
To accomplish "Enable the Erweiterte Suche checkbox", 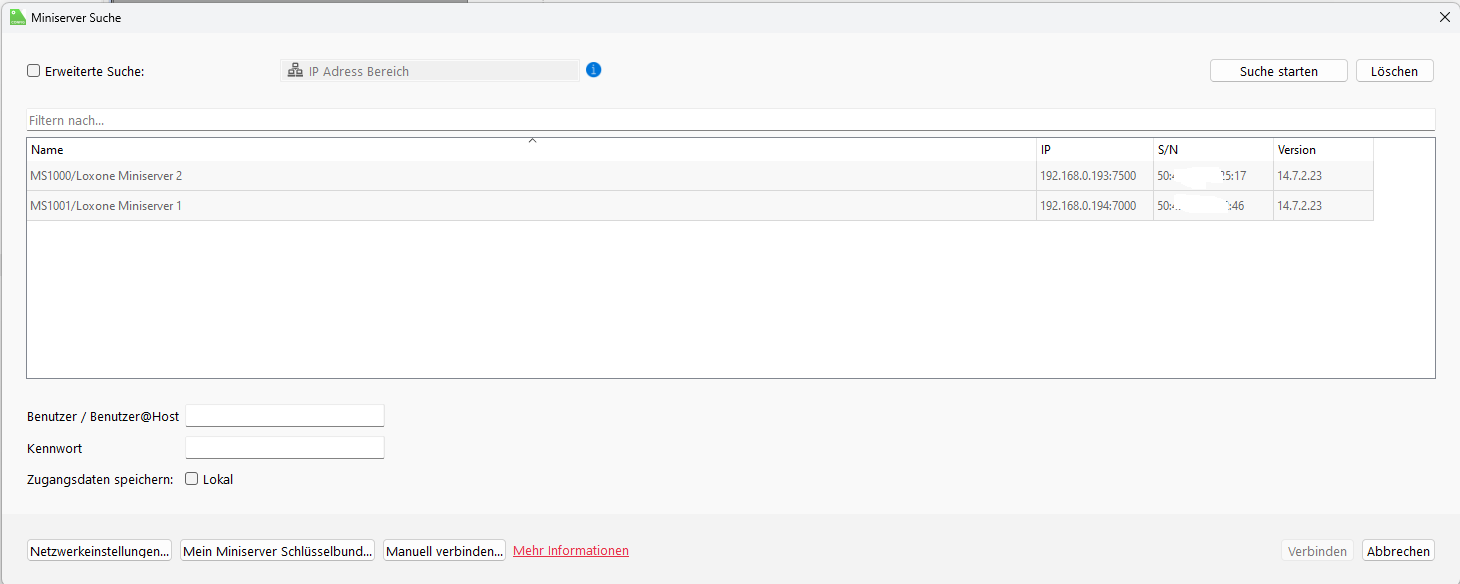I will [33, 71].
